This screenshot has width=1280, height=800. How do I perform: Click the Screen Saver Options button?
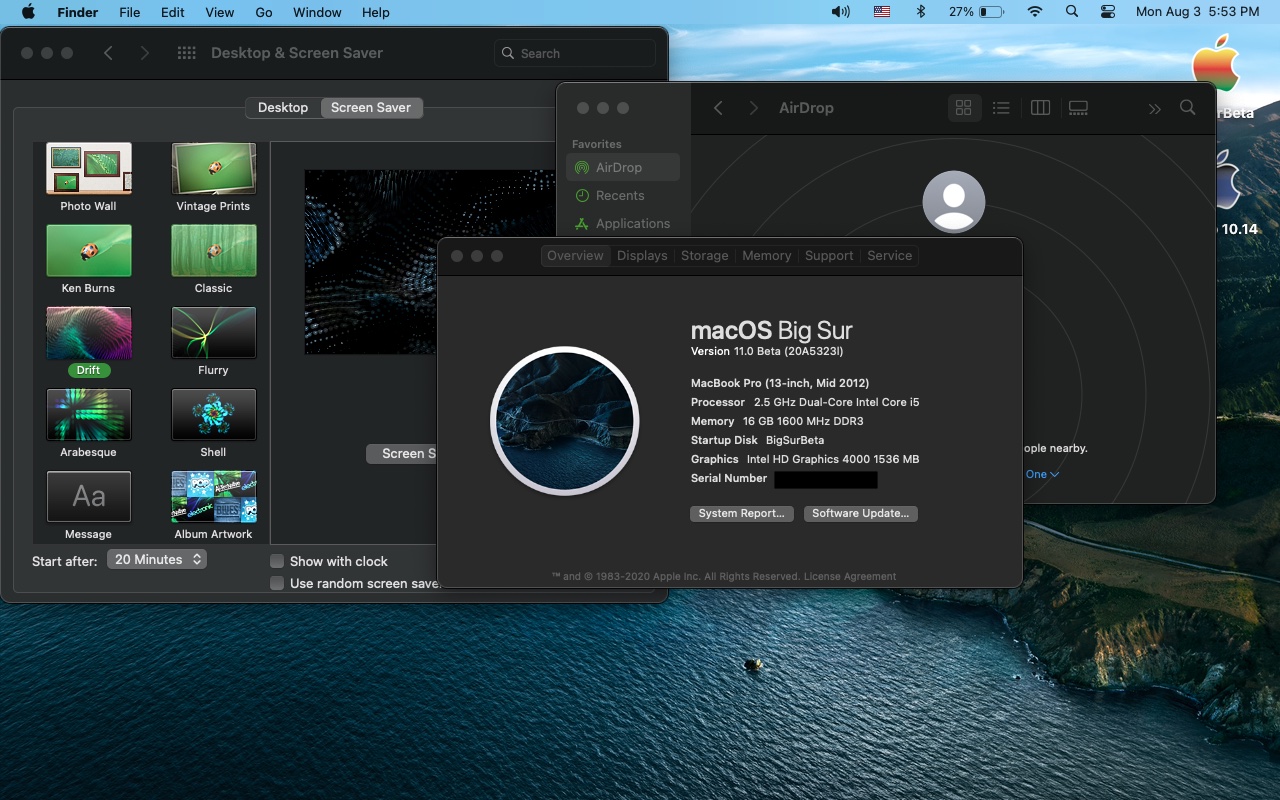(x=402, y=453)
